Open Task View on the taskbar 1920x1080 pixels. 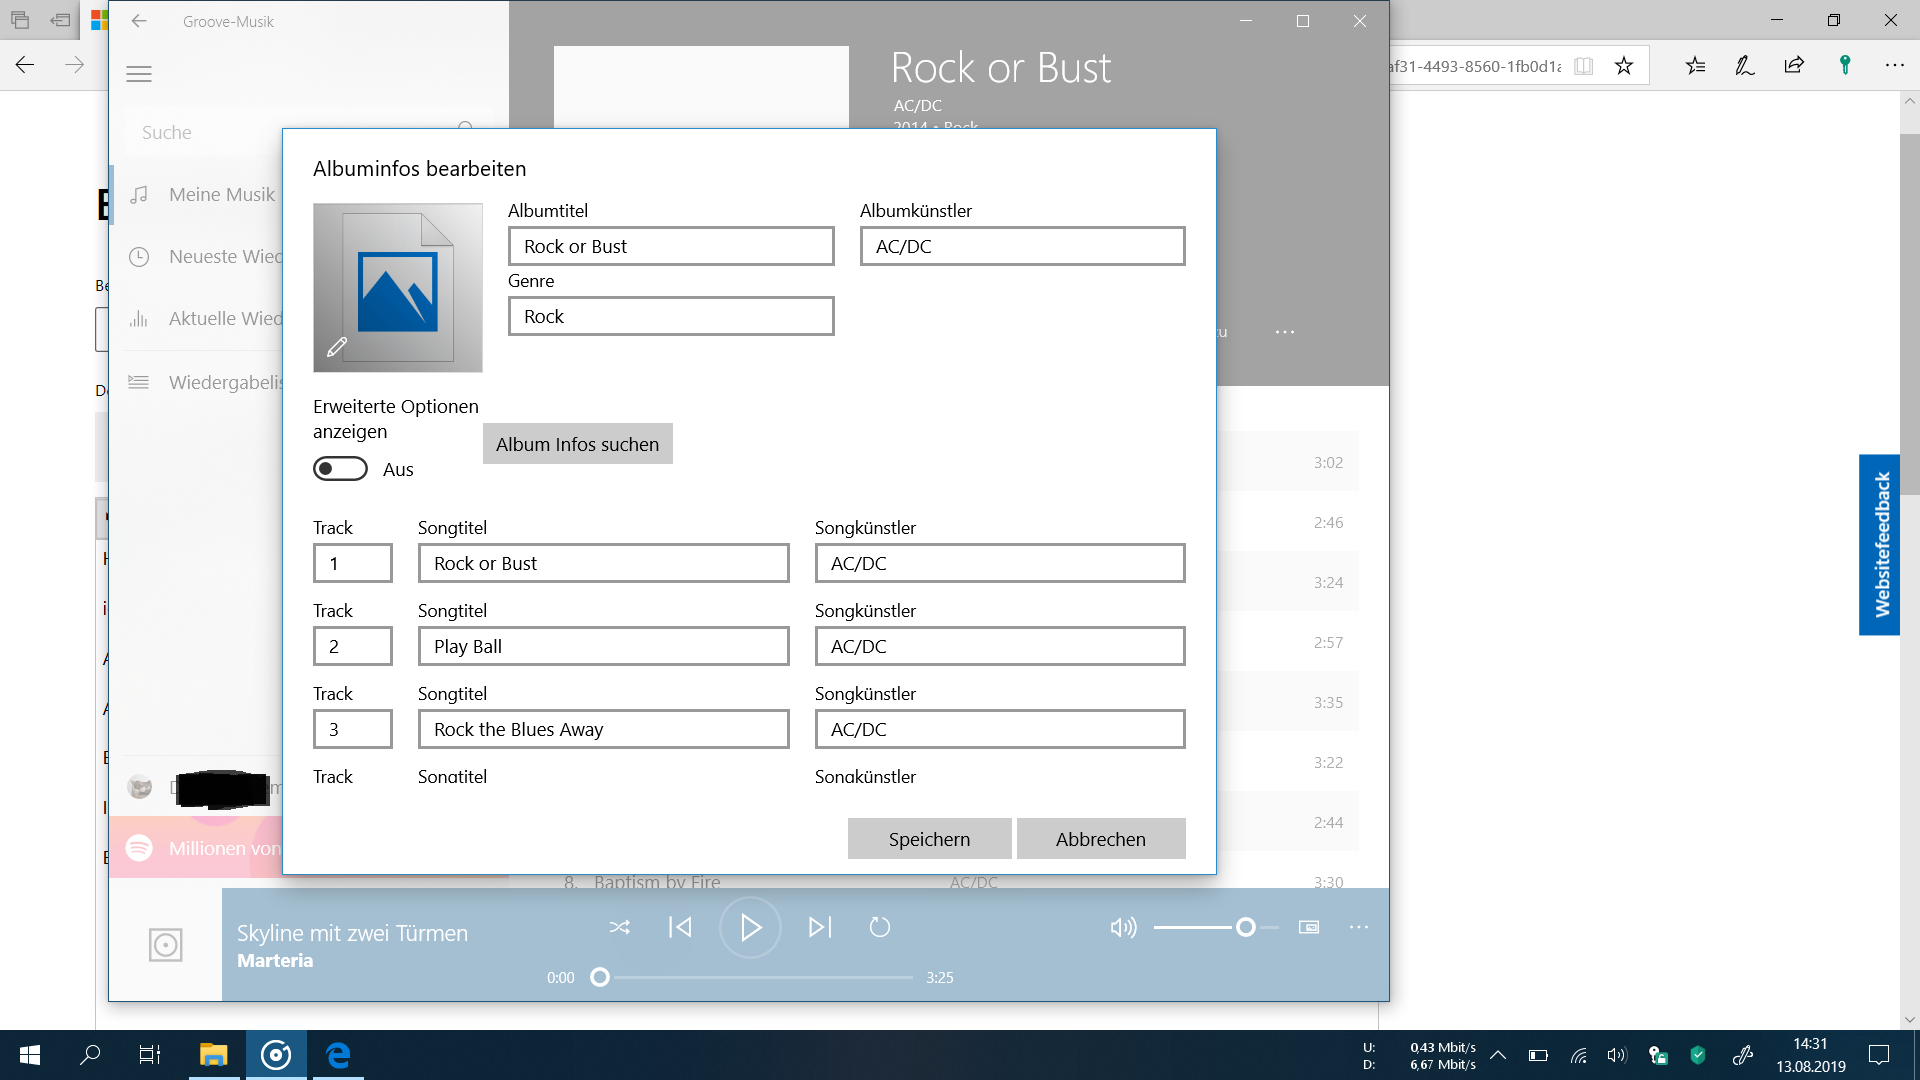tap(150, 1055)
